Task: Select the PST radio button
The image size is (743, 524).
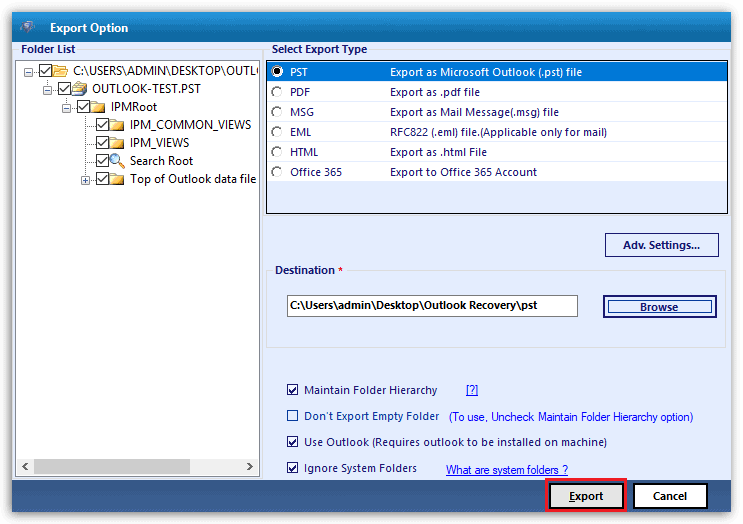Action: click(x=277, y=72)
